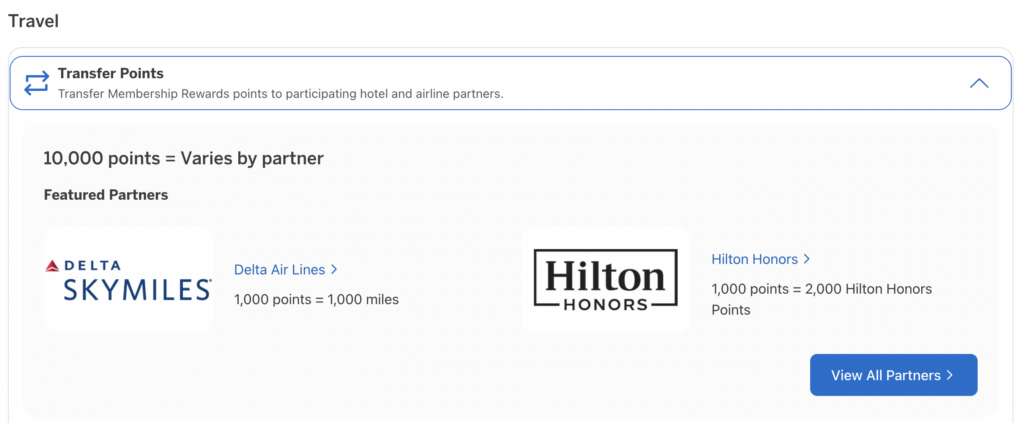Click the Delta SkyMiles logo
Screen dimensions: 1024x423
pyautogui.click(x=128, y=280)
